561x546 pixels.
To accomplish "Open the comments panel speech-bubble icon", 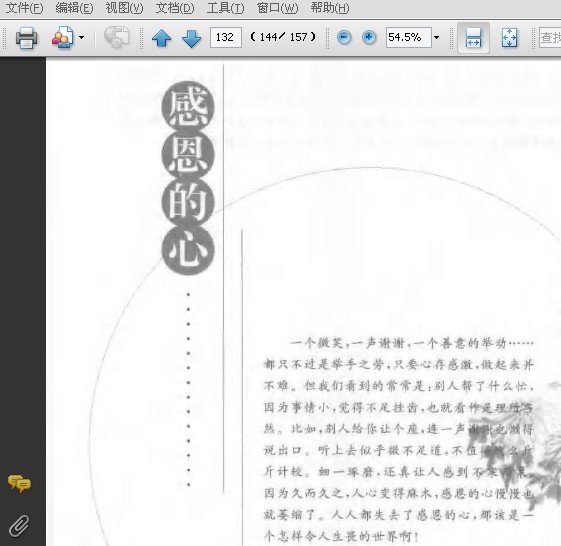I will pyautogui.click(x=19, y=484).
